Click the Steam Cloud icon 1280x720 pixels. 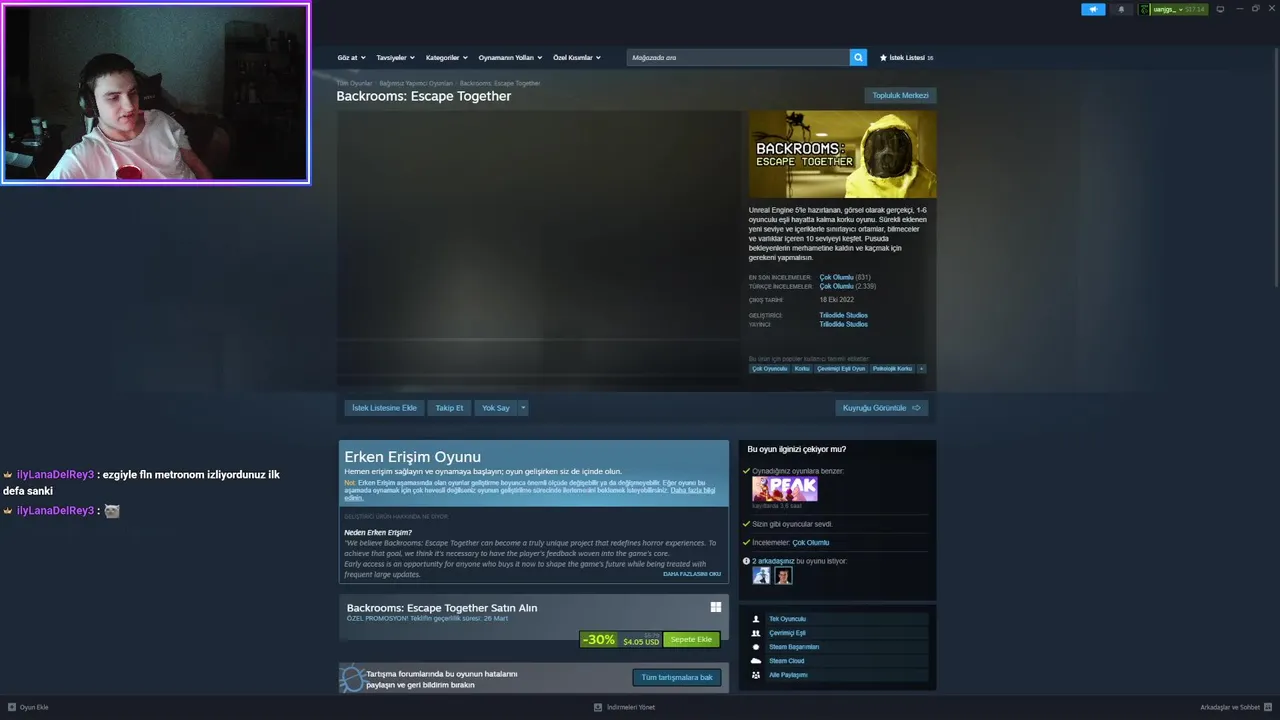pos(756,661)
